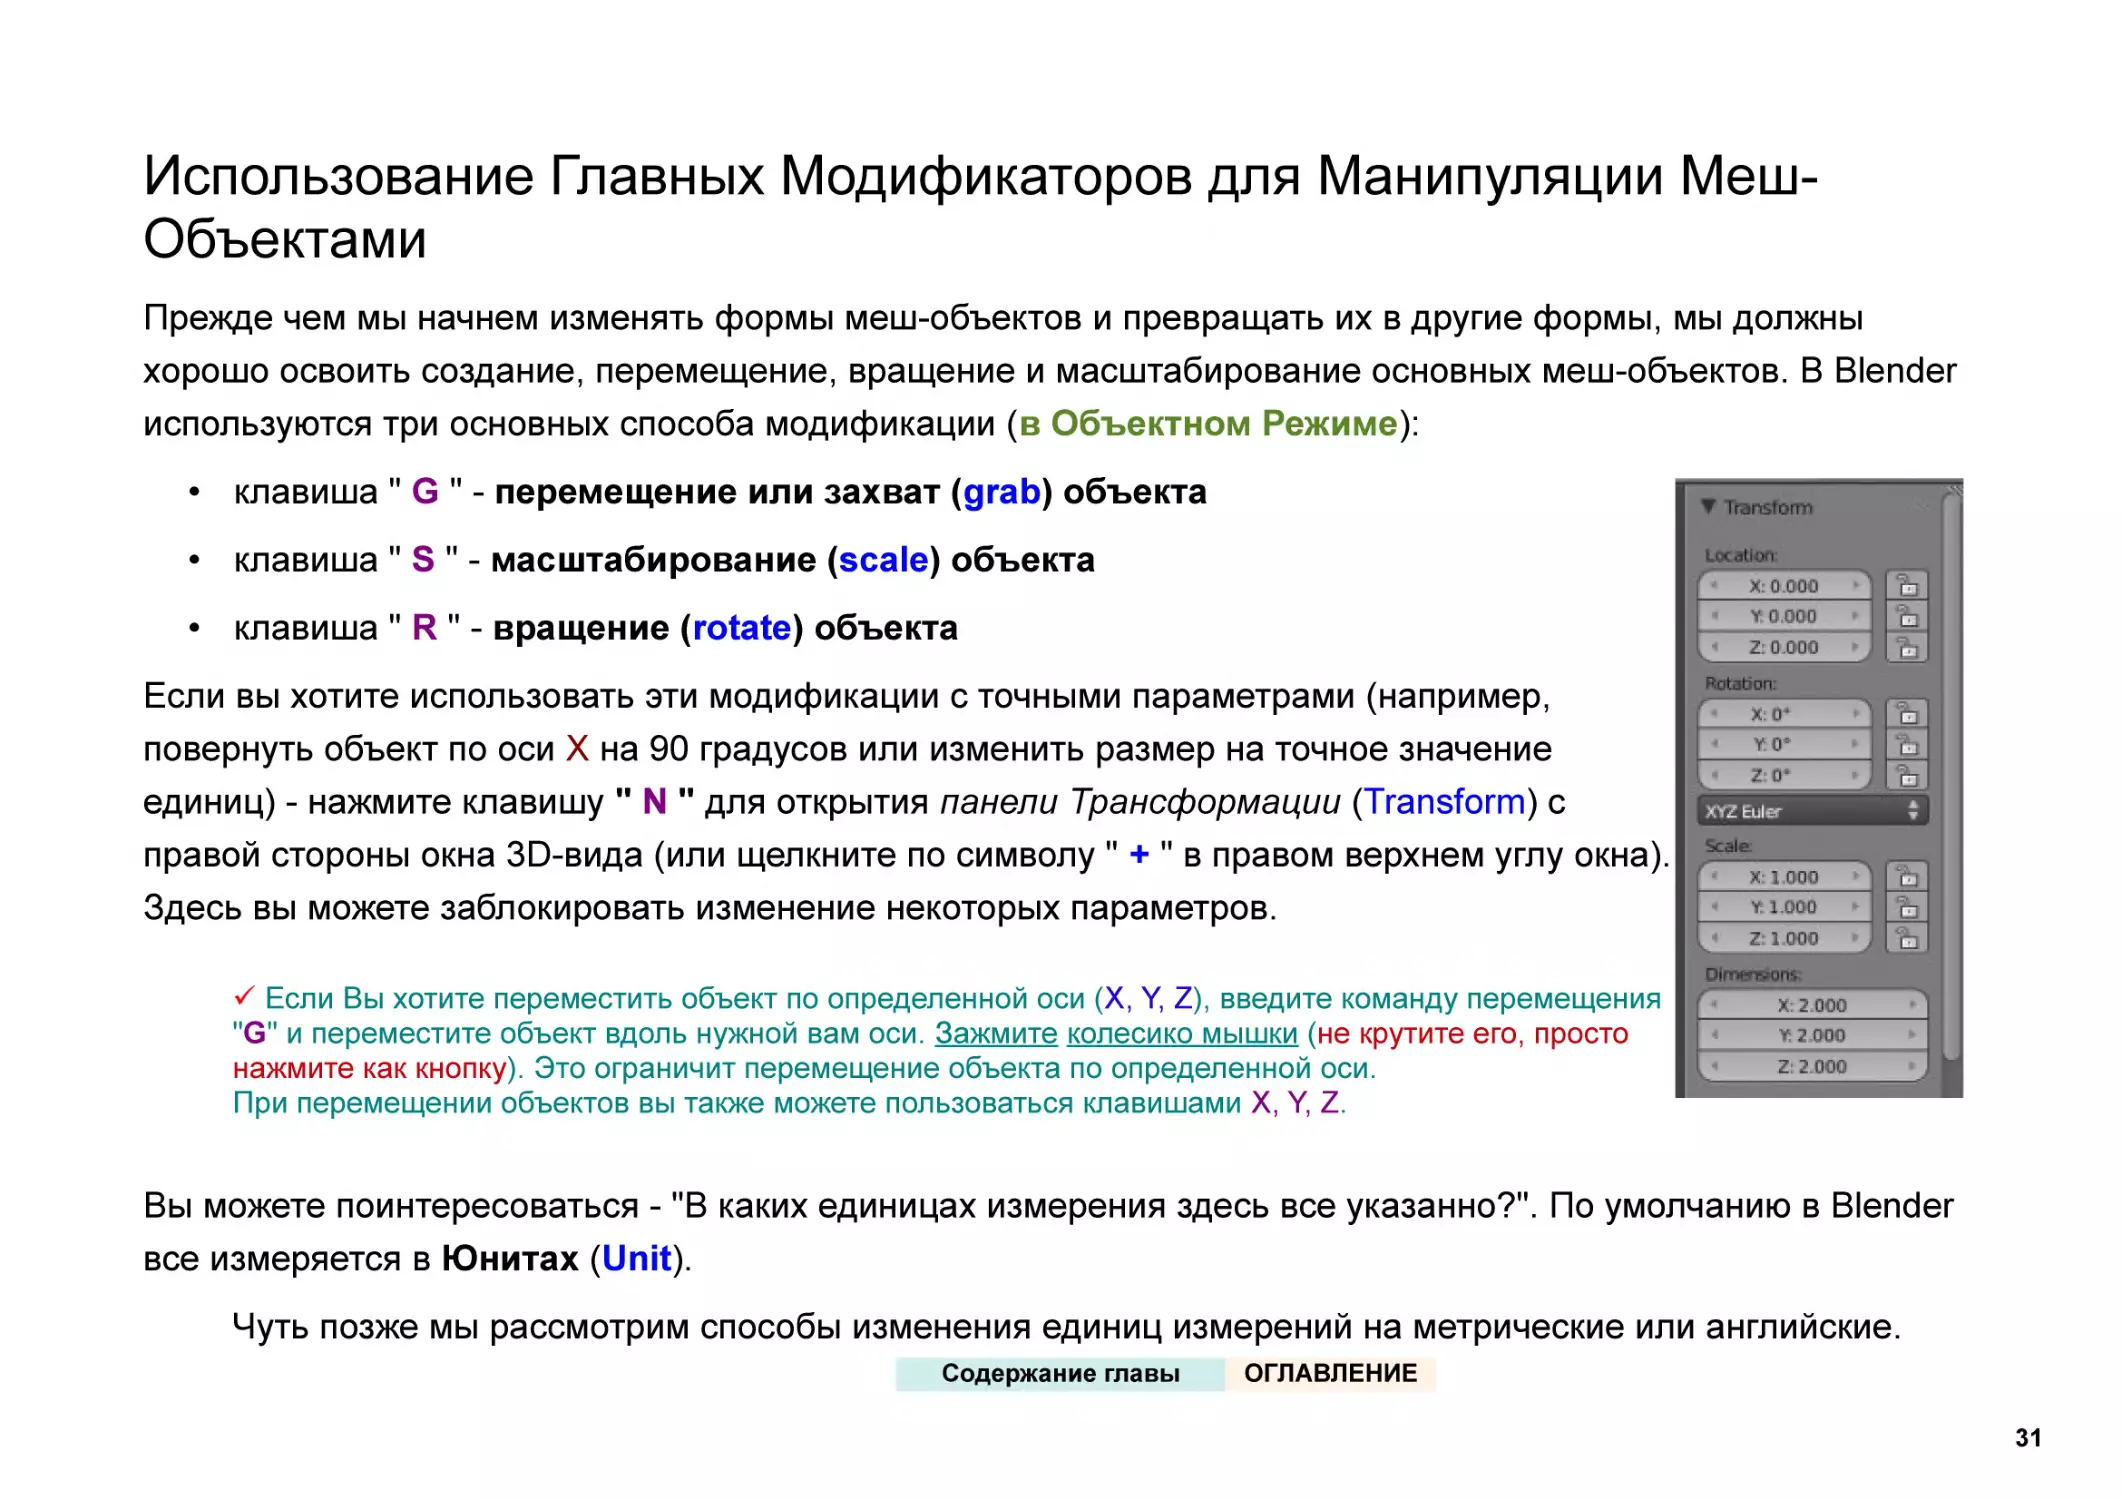Increase Dimensions Z with its right arrow

[x=1911, y=1066]
